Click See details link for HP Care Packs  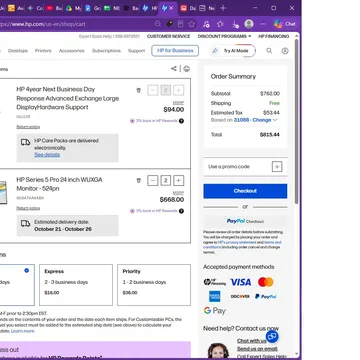[47, 155]
